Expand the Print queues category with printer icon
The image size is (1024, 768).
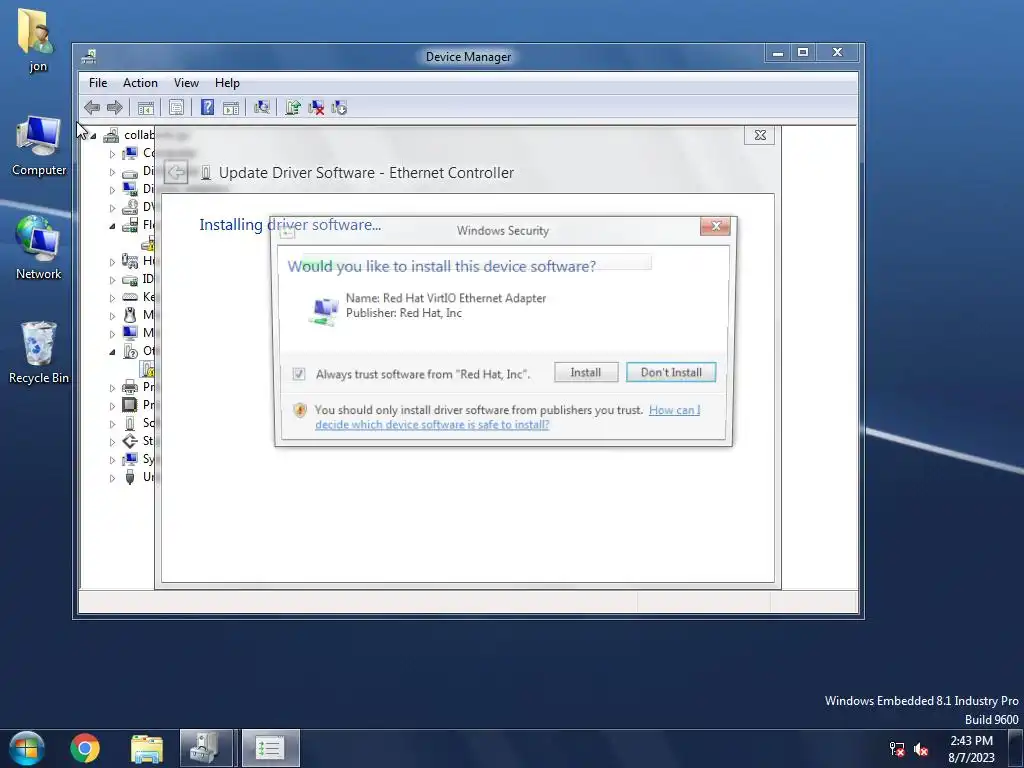pos(112,388)
